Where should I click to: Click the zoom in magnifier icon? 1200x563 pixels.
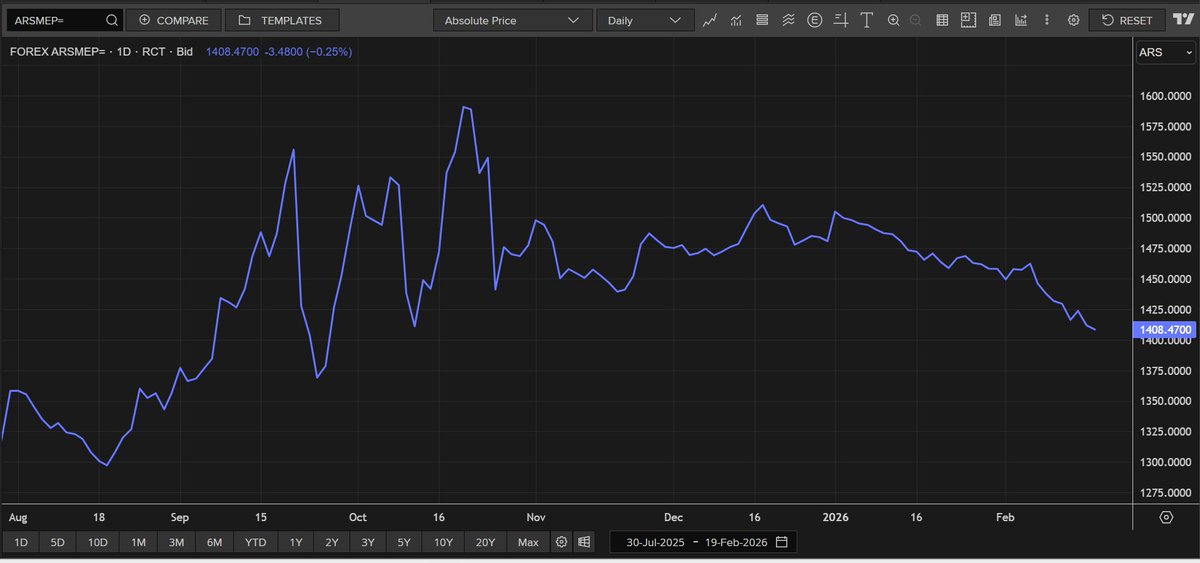893,20
